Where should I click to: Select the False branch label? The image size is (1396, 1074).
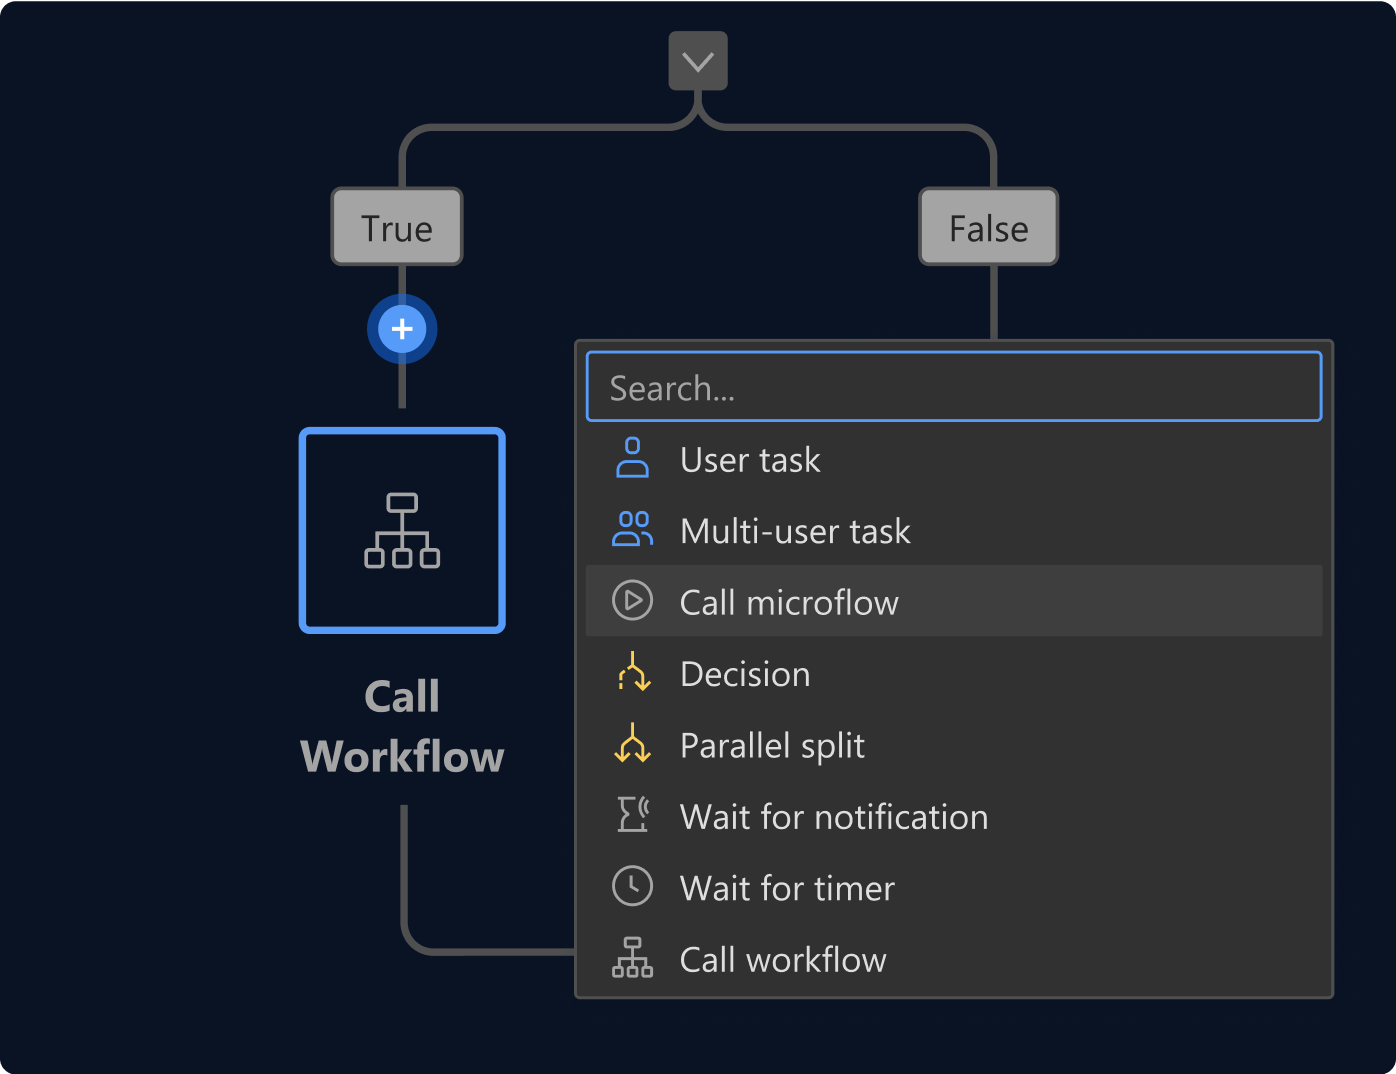coord(988,228)
